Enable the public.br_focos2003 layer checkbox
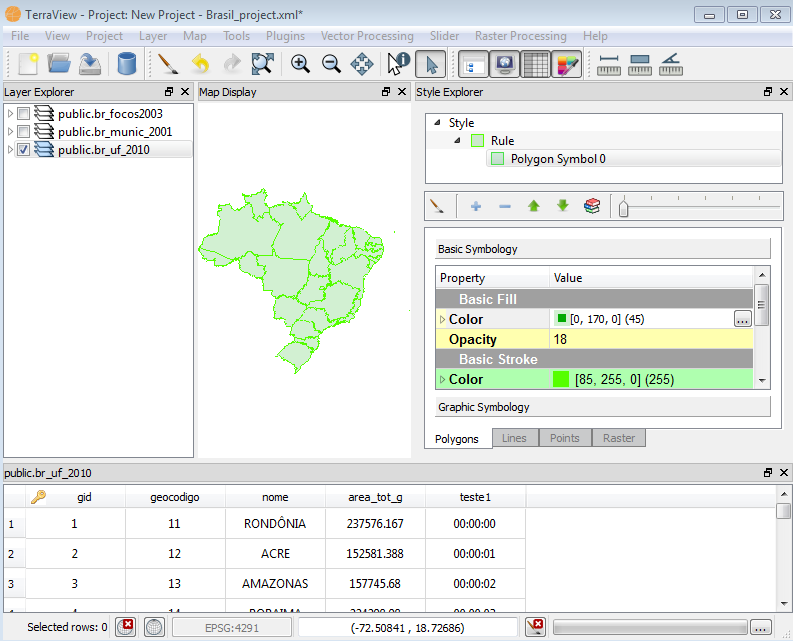This screenshot has height=641, width=793. pos(24,114)
